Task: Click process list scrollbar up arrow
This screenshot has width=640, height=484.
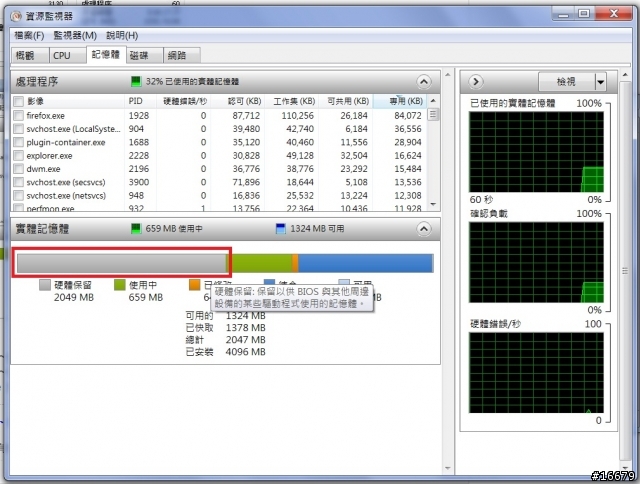Action: click(x=433, y=101)
